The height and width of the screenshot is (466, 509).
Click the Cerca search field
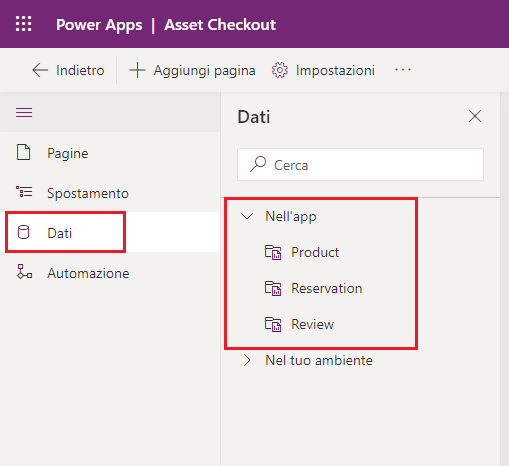tap(360, 165)
